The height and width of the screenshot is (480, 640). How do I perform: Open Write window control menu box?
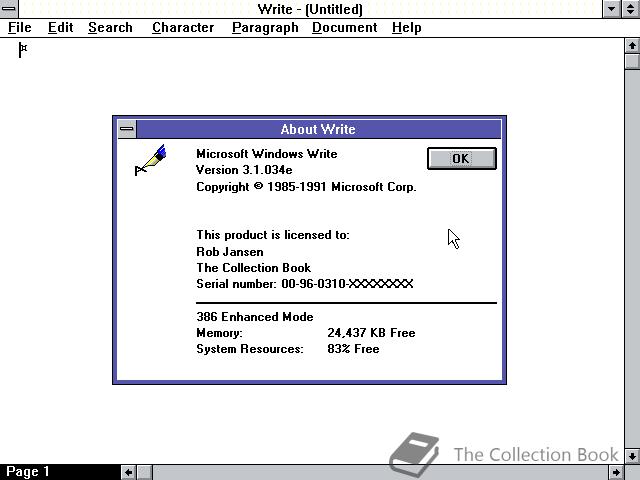9,9
